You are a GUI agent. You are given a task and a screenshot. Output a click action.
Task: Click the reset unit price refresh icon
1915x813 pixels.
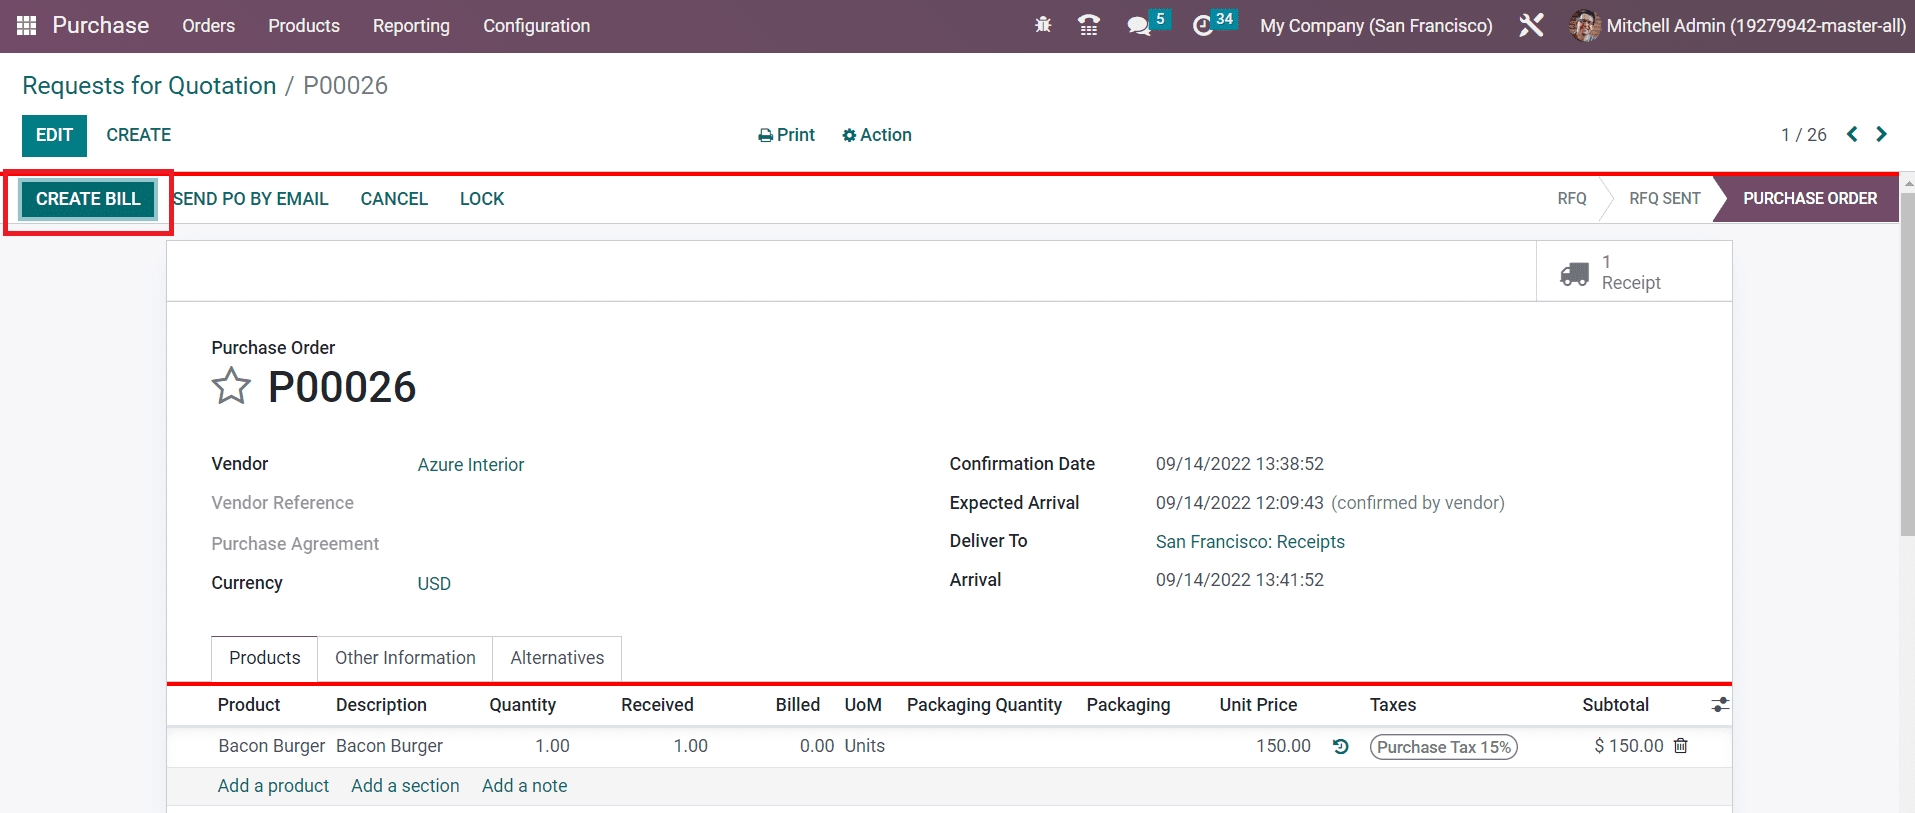1341,746
